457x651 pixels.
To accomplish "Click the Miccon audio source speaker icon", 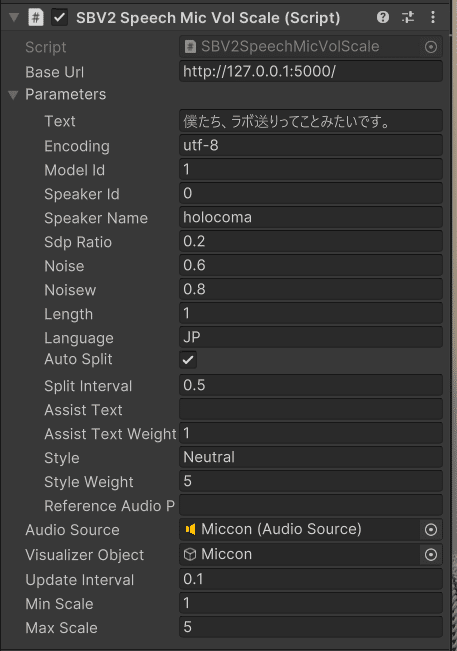I will click(x=191, y=529).
